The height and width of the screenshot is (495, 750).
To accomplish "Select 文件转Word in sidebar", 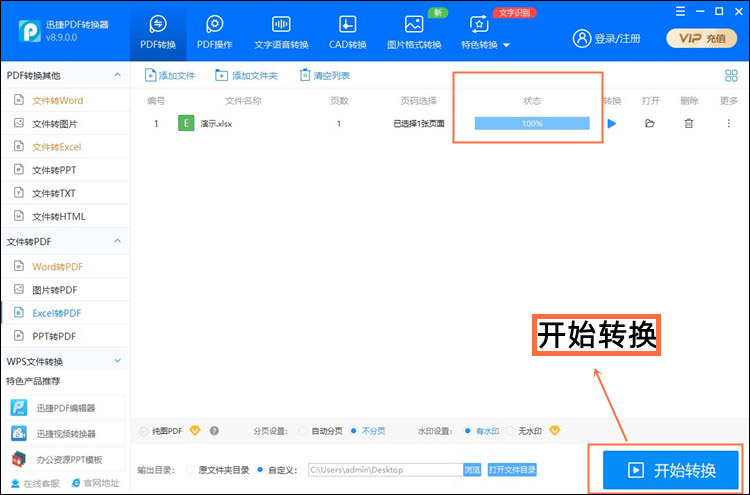I will [x=66, y=100].
